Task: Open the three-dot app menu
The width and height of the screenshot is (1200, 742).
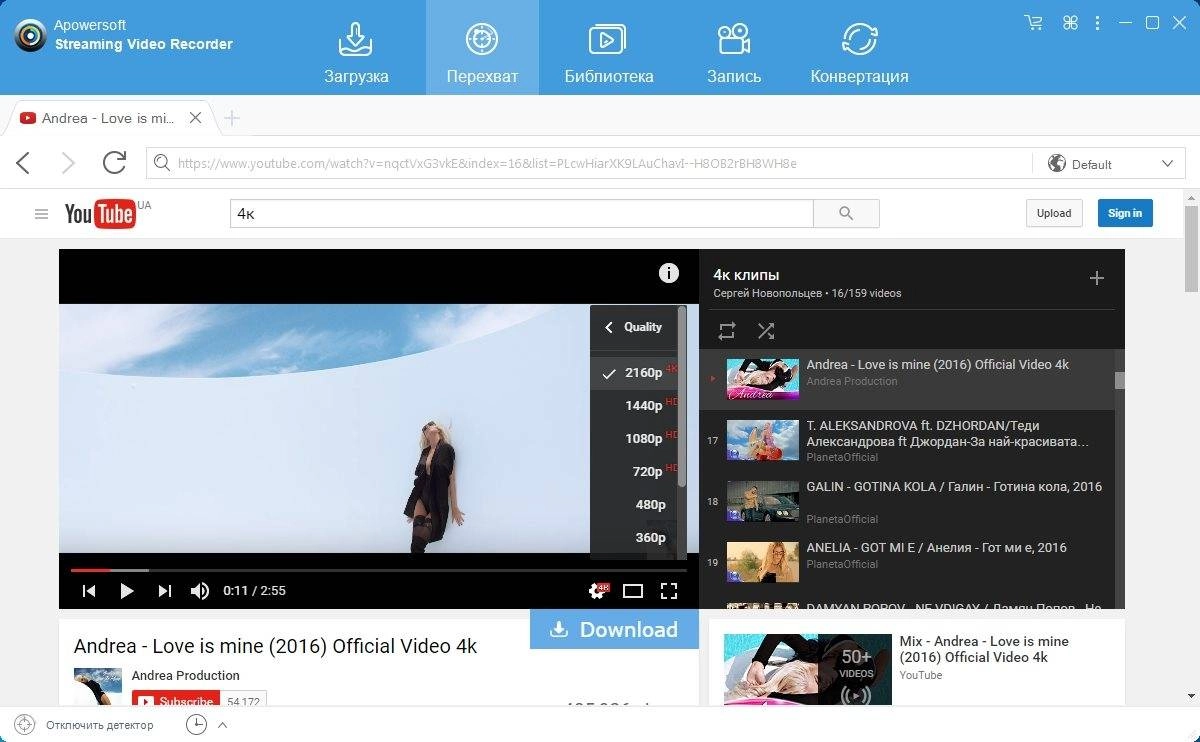Action: (1099, 22)
